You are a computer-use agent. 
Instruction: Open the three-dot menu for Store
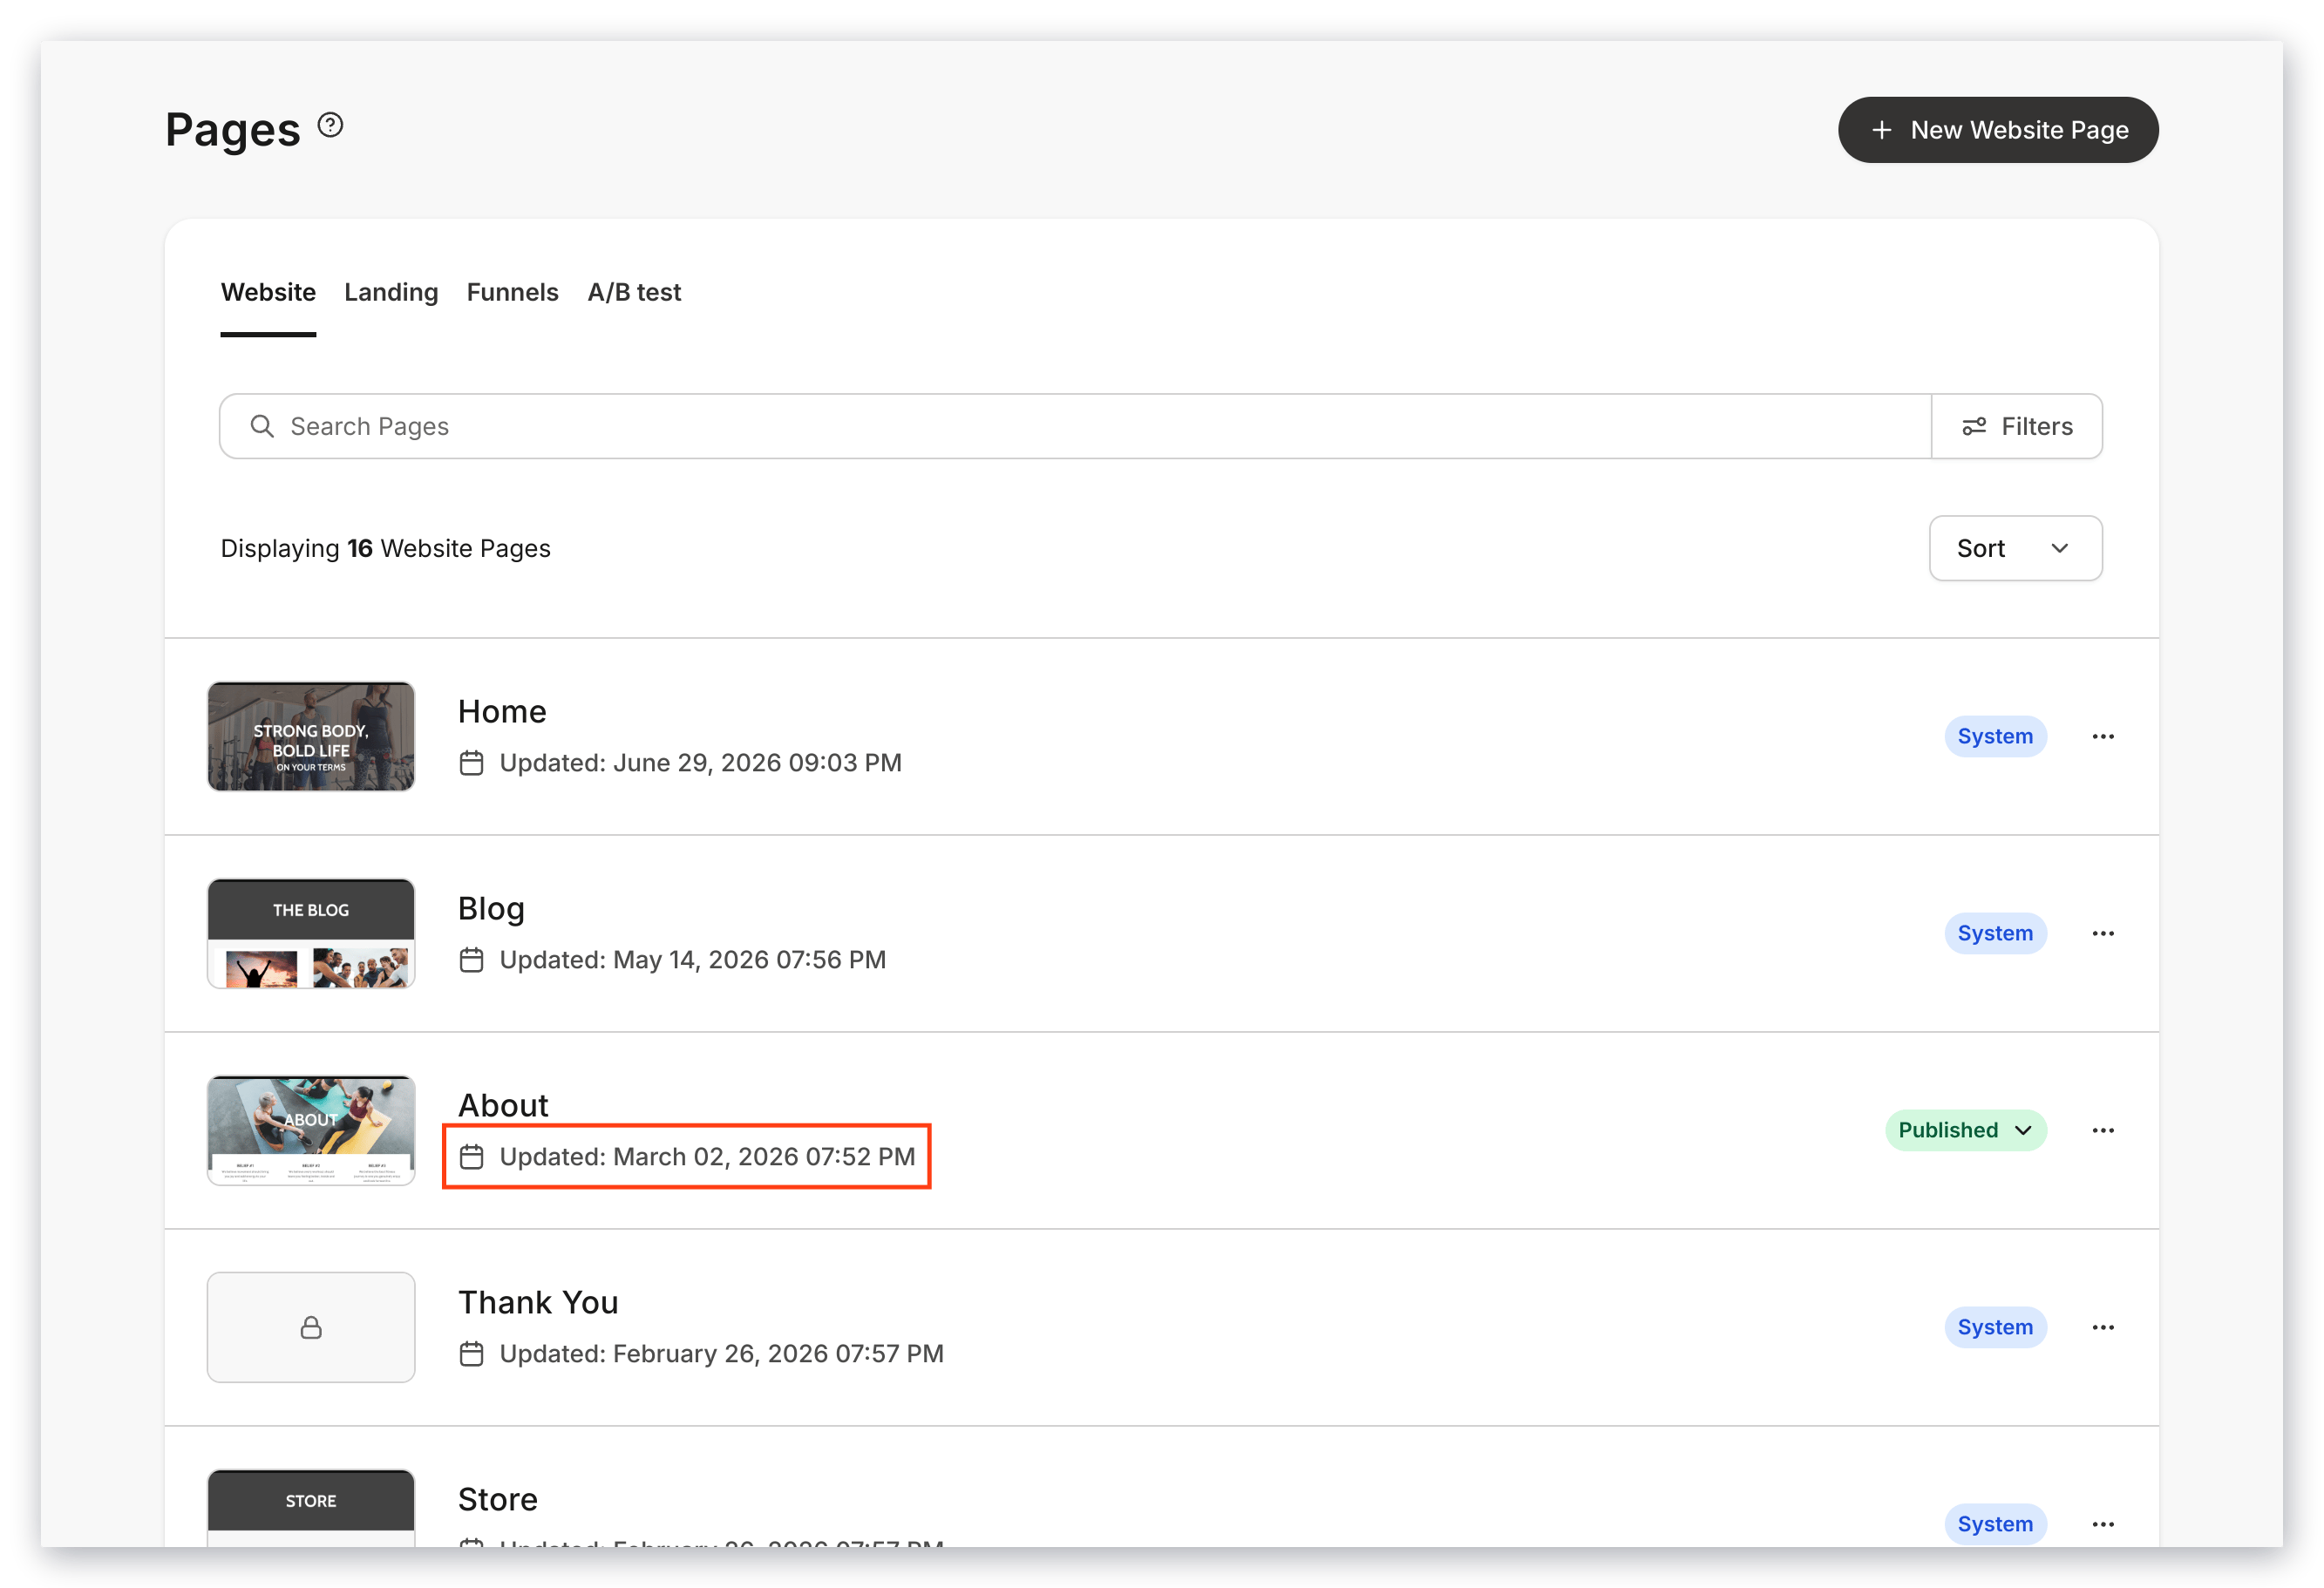click(2103, 1524)
